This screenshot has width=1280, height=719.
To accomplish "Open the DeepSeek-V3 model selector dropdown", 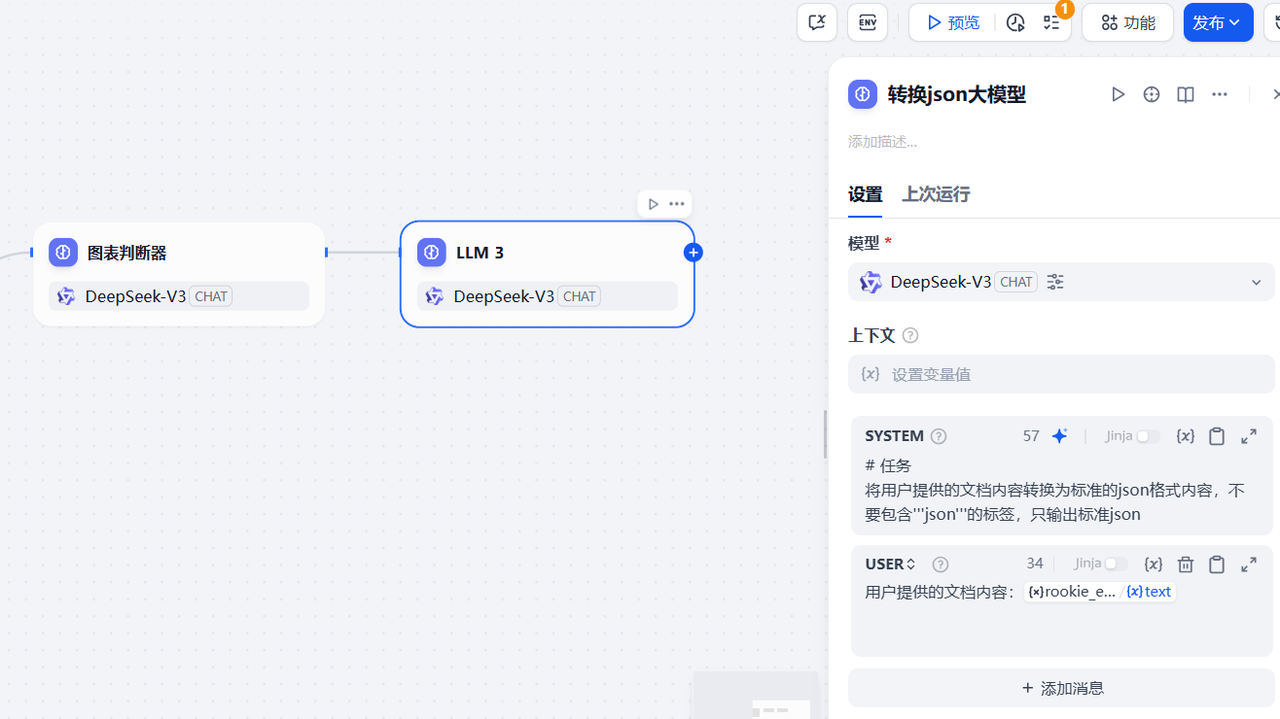I will pos(1061,282).
